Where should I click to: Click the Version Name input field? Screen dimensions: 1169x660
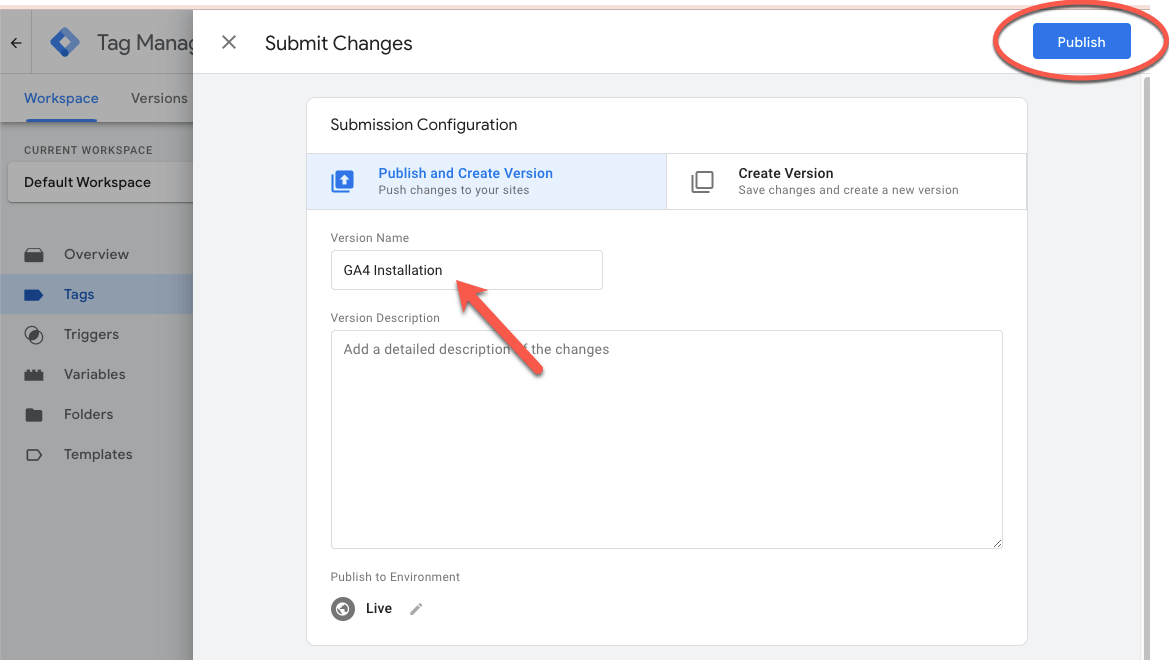click(466, 270)
